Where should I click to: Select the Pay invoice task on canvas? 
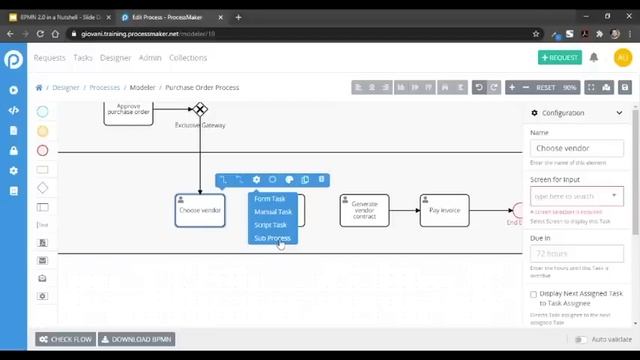444,211
